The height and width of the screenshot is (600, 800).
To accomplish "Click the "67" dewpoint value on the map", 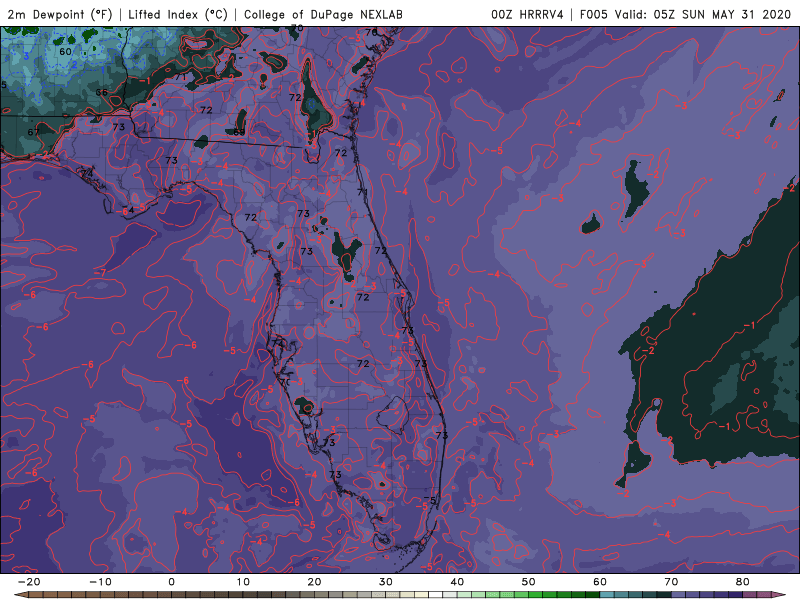I will (33, 132).
